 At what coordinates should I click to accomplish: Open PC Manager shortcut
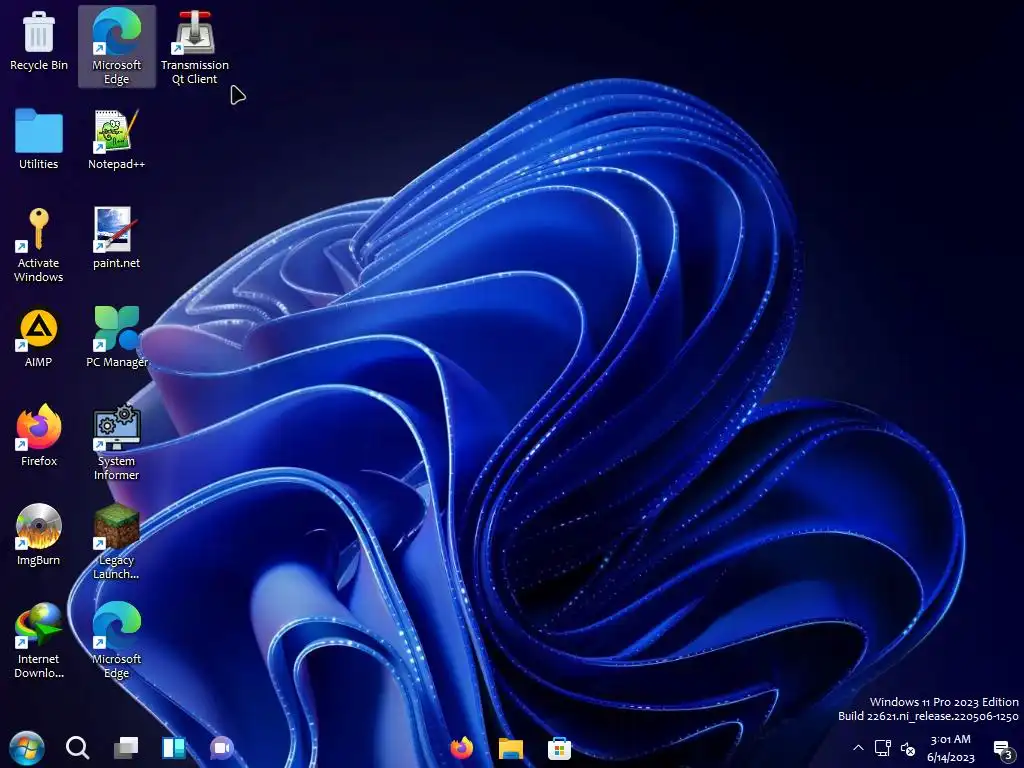click(117, 337)
